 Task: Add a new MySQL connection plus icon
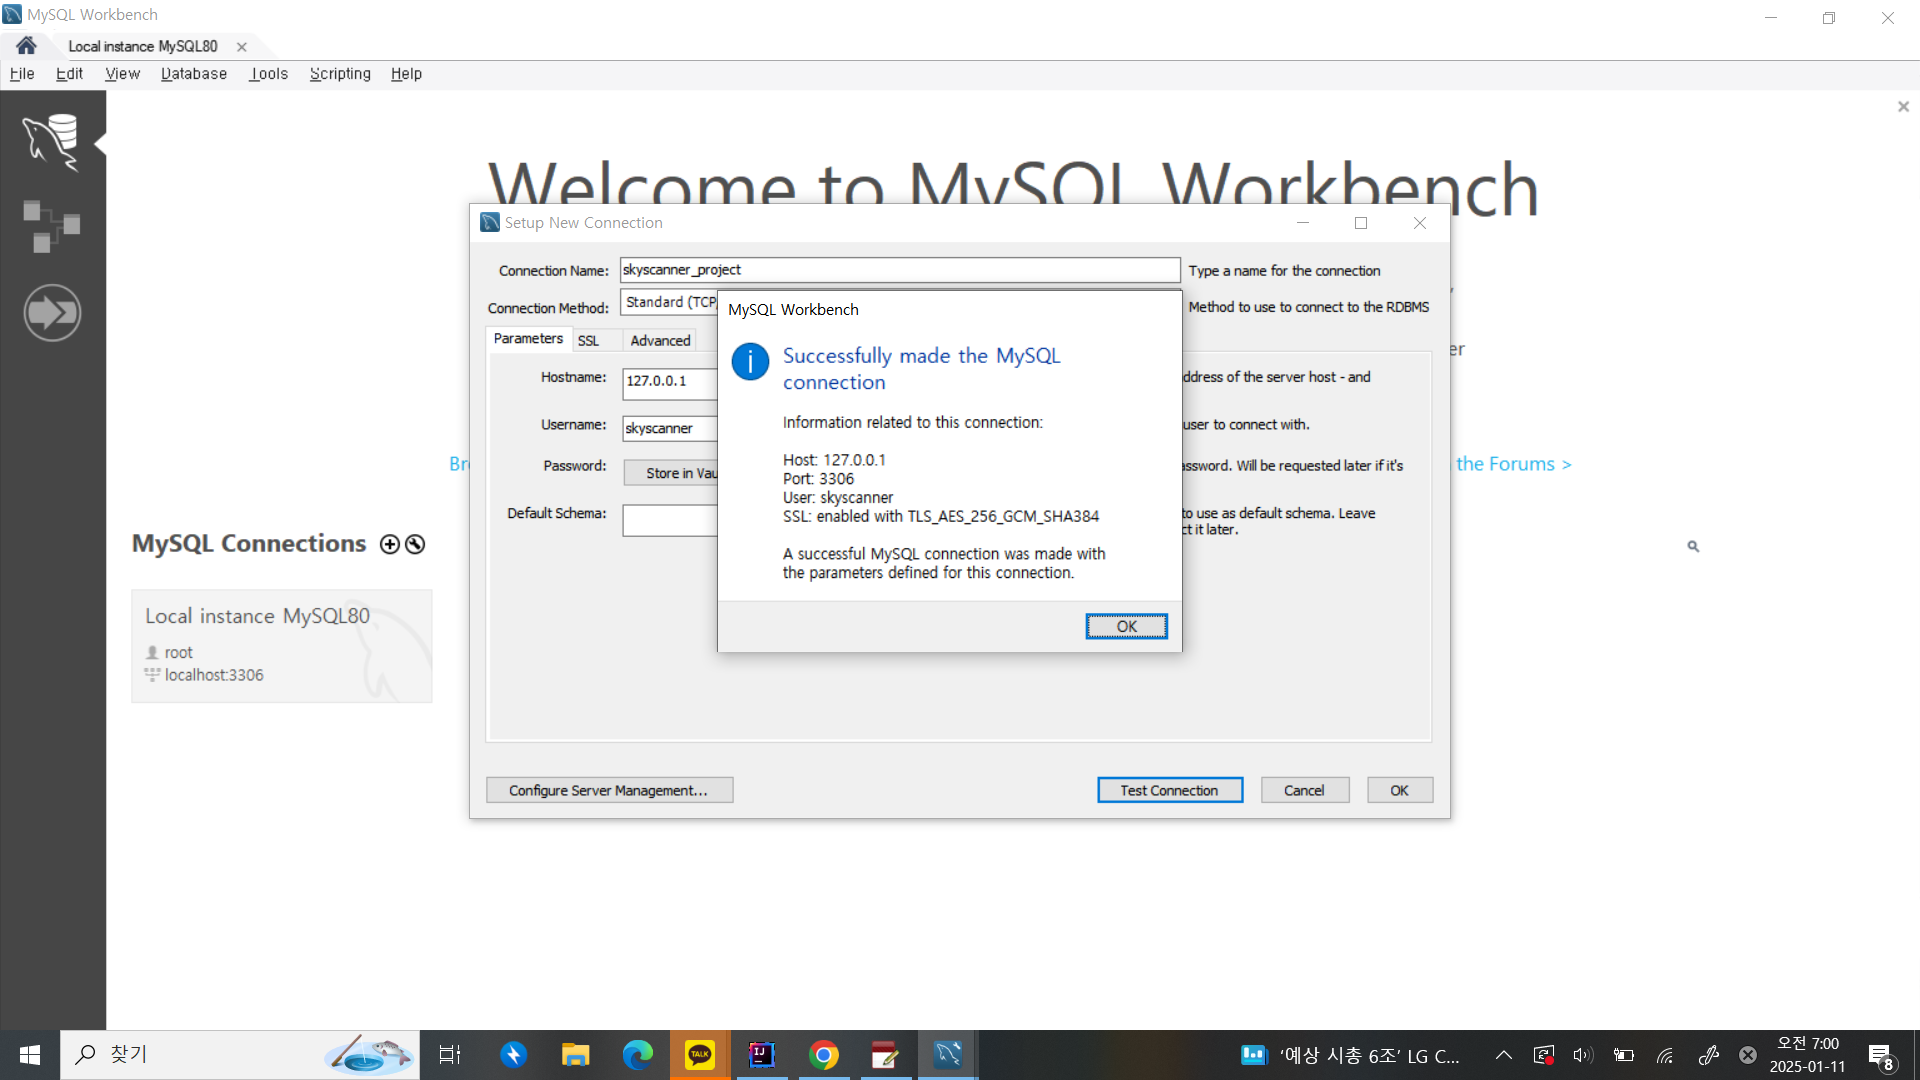pos(390,544)
